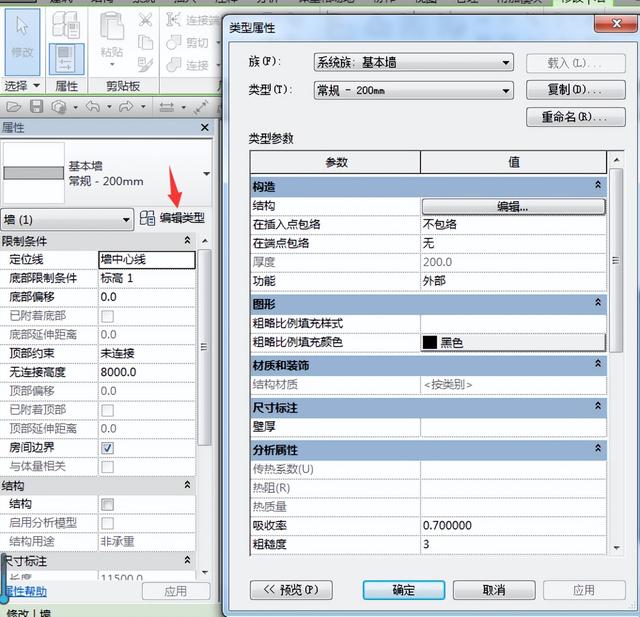This screenshot has height=617, width=640.
Task: Click the Match Type Properties brush icon
Action: coord(145,64)
